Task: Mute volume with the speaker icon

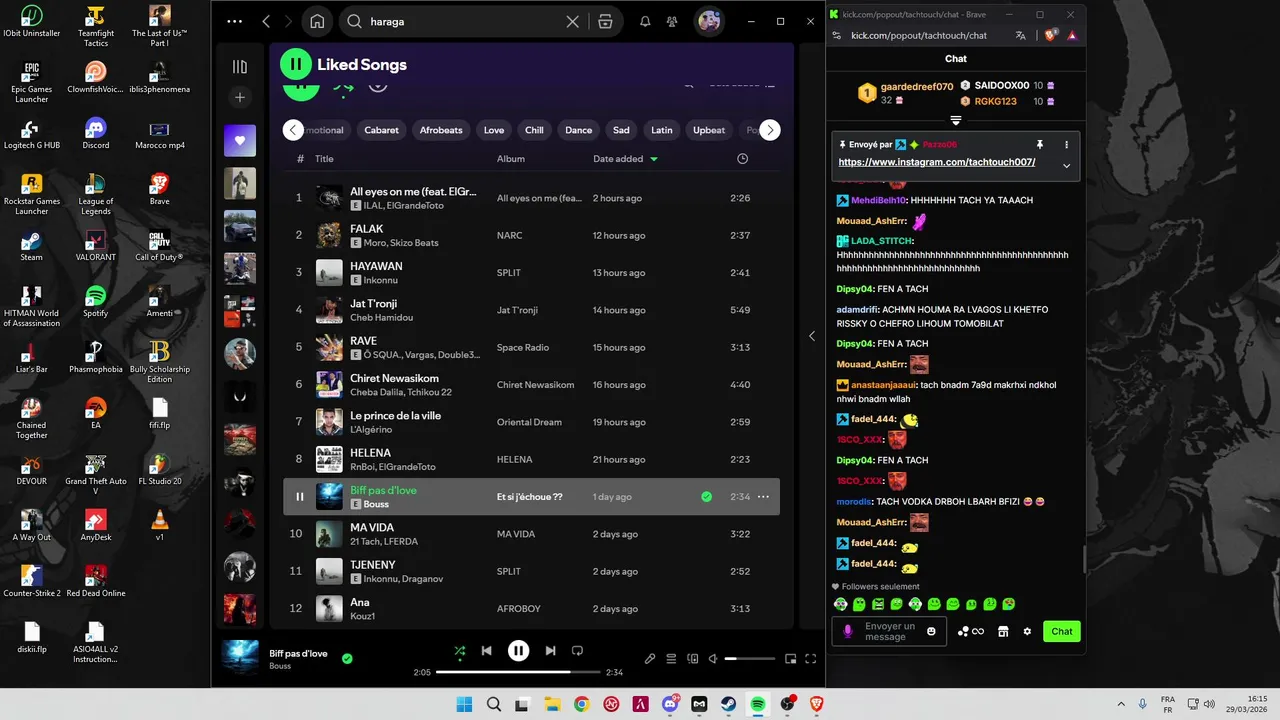Action: tap(713, 659)
